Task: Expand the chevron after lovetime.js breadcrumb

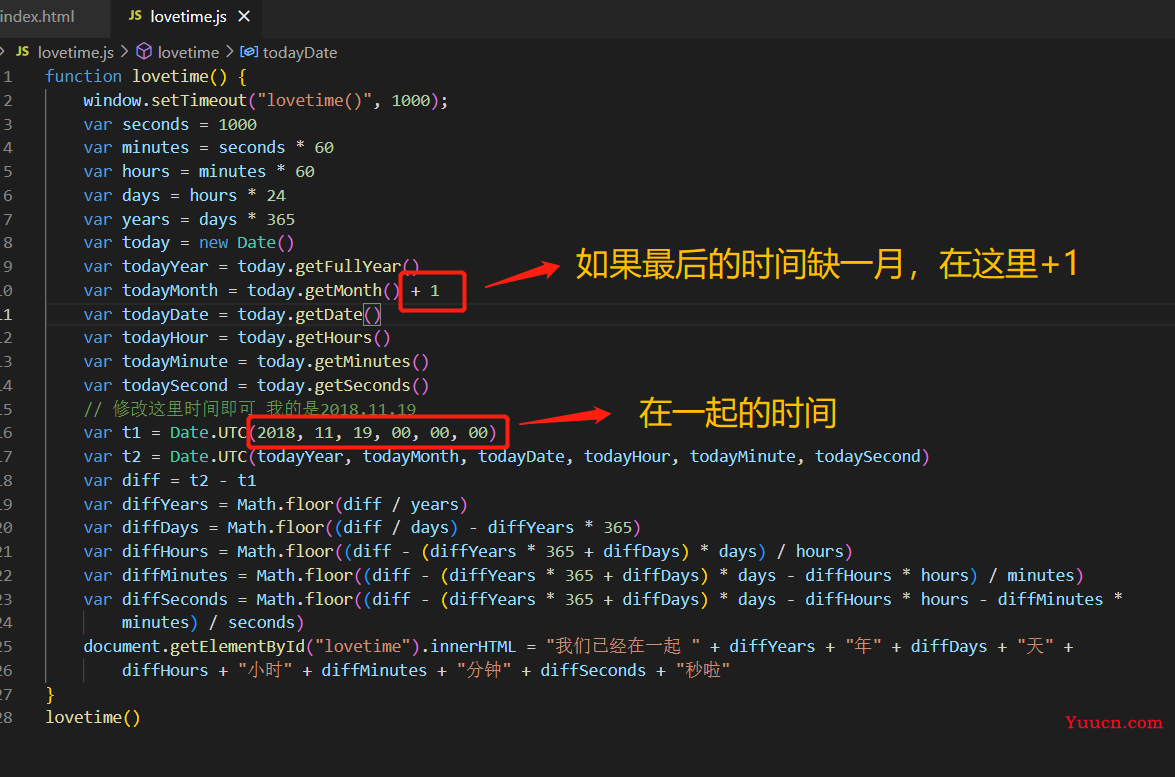Action: click(x=124, y=52)
